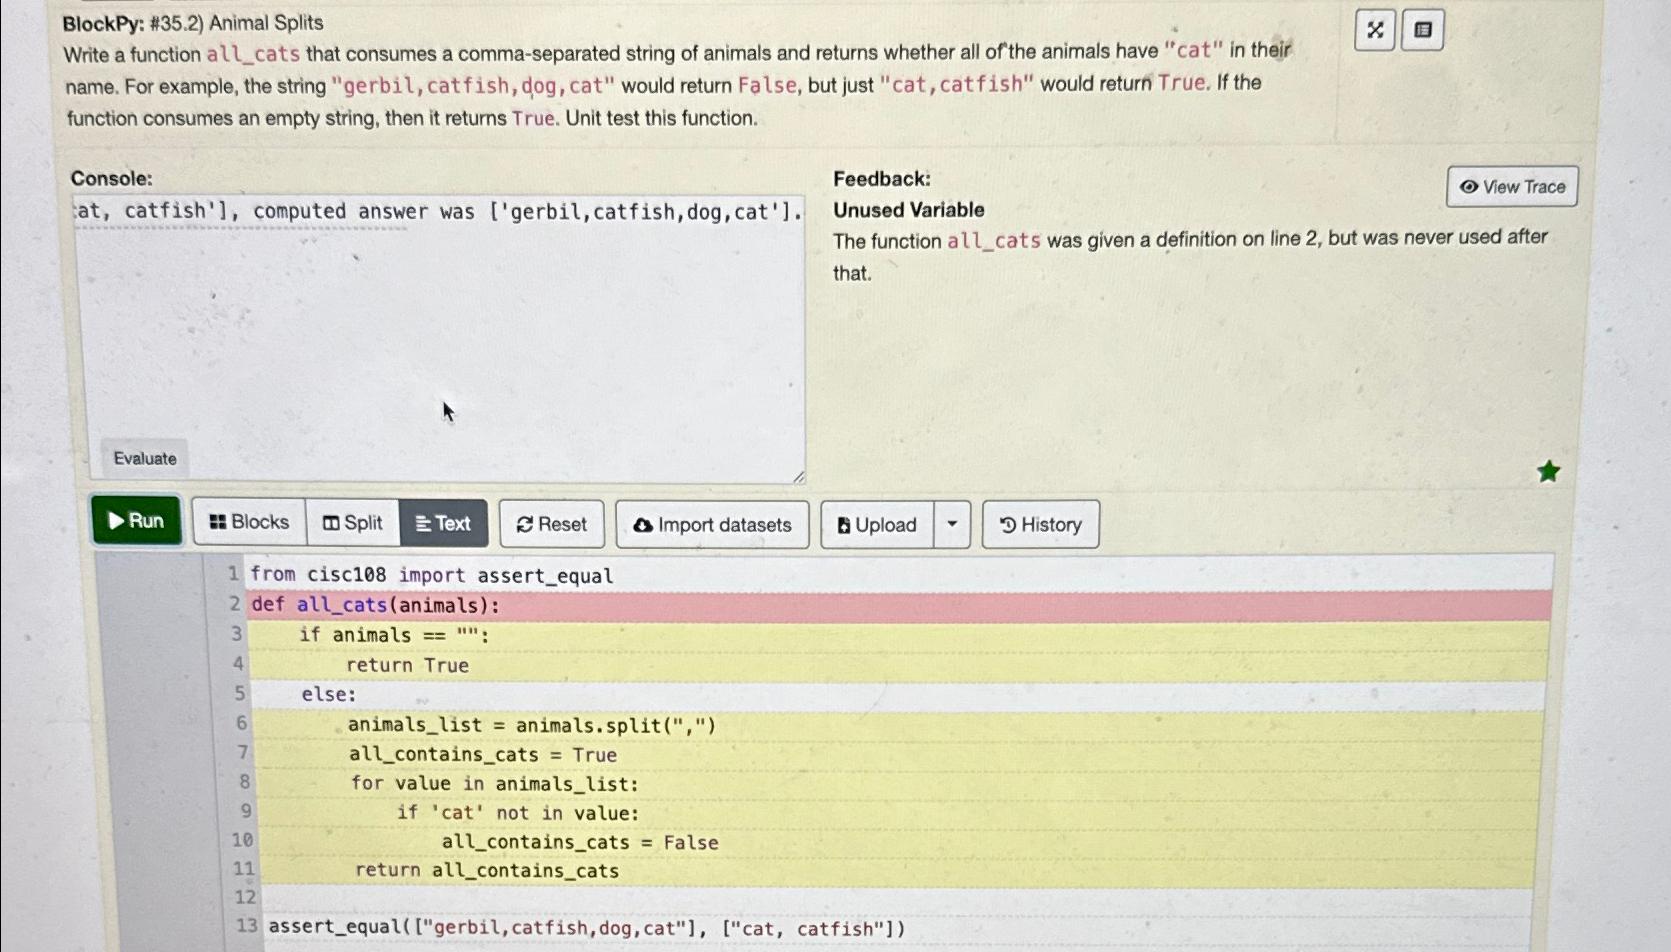Open the settings list icon beside fullscreen
The image size is (1671, 952).
pos(1421,30)
